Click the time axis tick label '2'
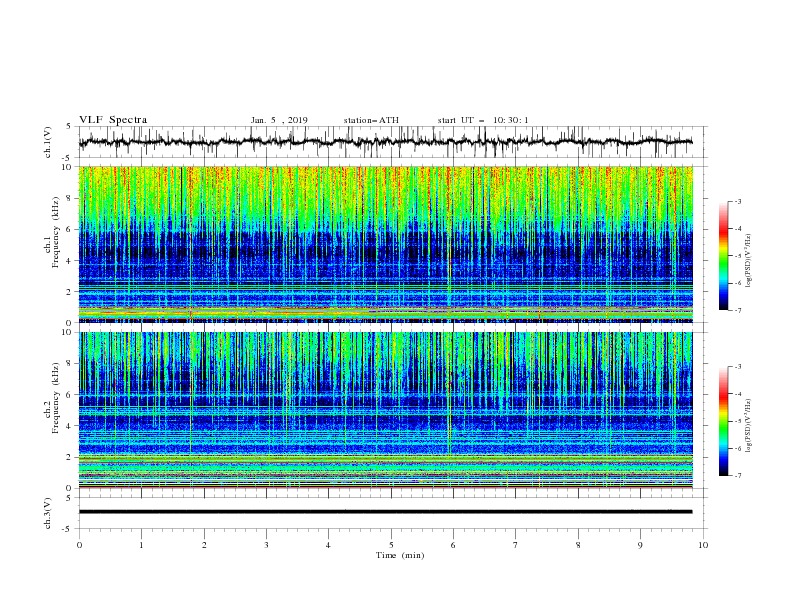The width and height of the screenshot is (792, 612). coord(204,545)
